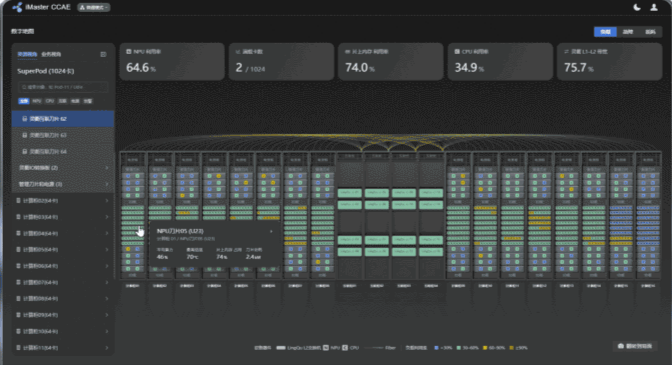This screenshot has height=365, width=672.
Task: Click the NPU legend icon at bottom
Action: tap(326, 347)
